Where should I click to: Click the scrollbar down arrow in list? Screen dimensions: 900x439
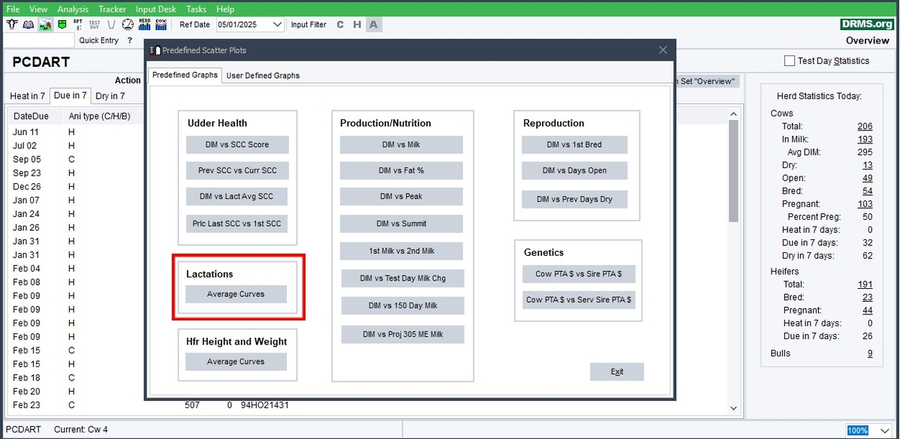[734, 407]
